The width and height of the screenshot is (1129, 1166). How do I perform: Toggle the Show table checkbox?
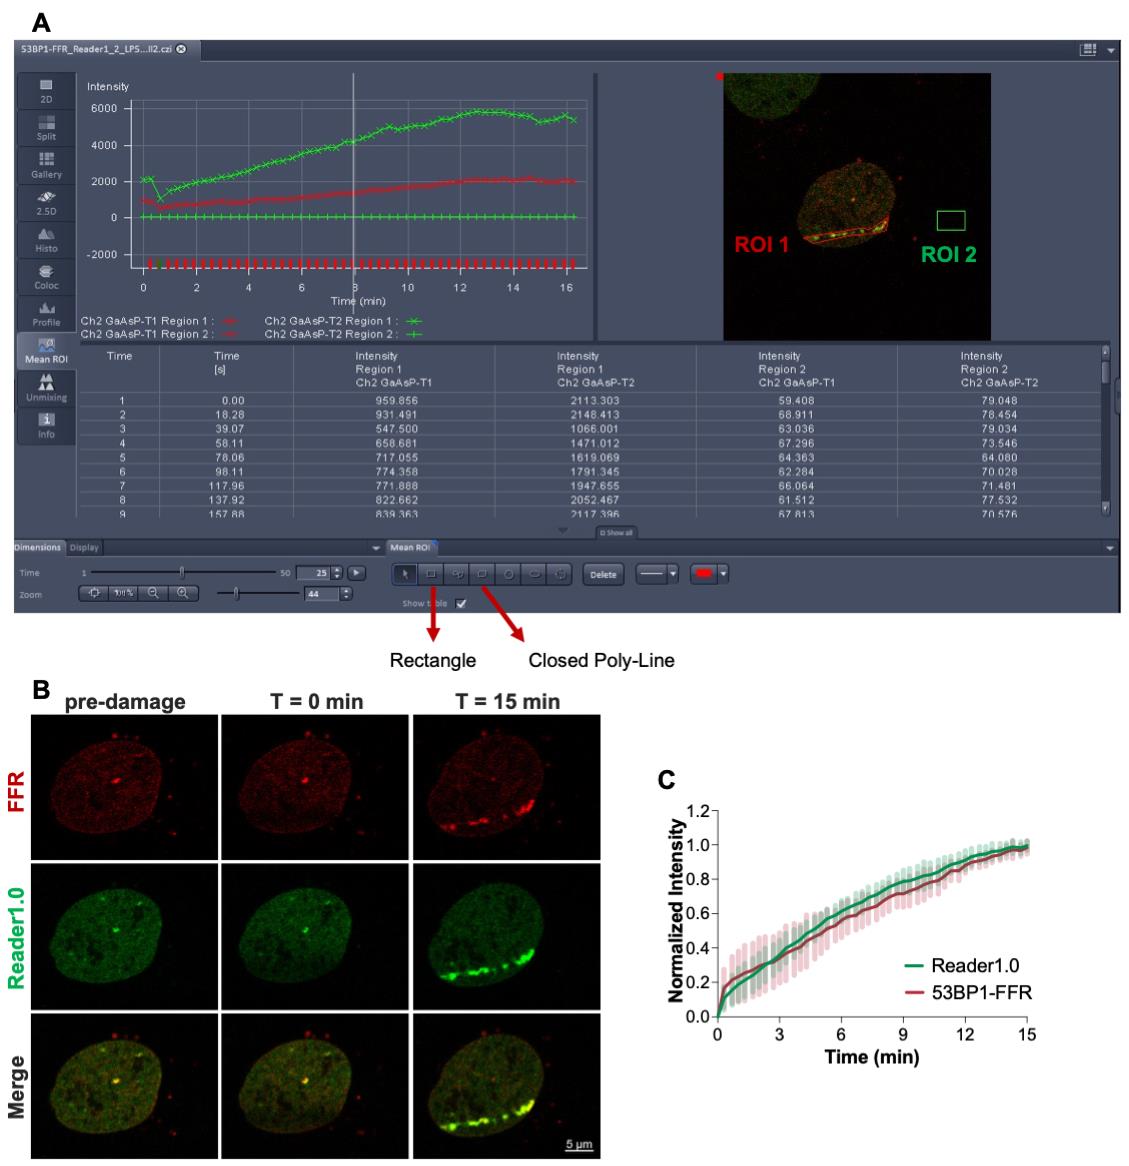[461, 603]
